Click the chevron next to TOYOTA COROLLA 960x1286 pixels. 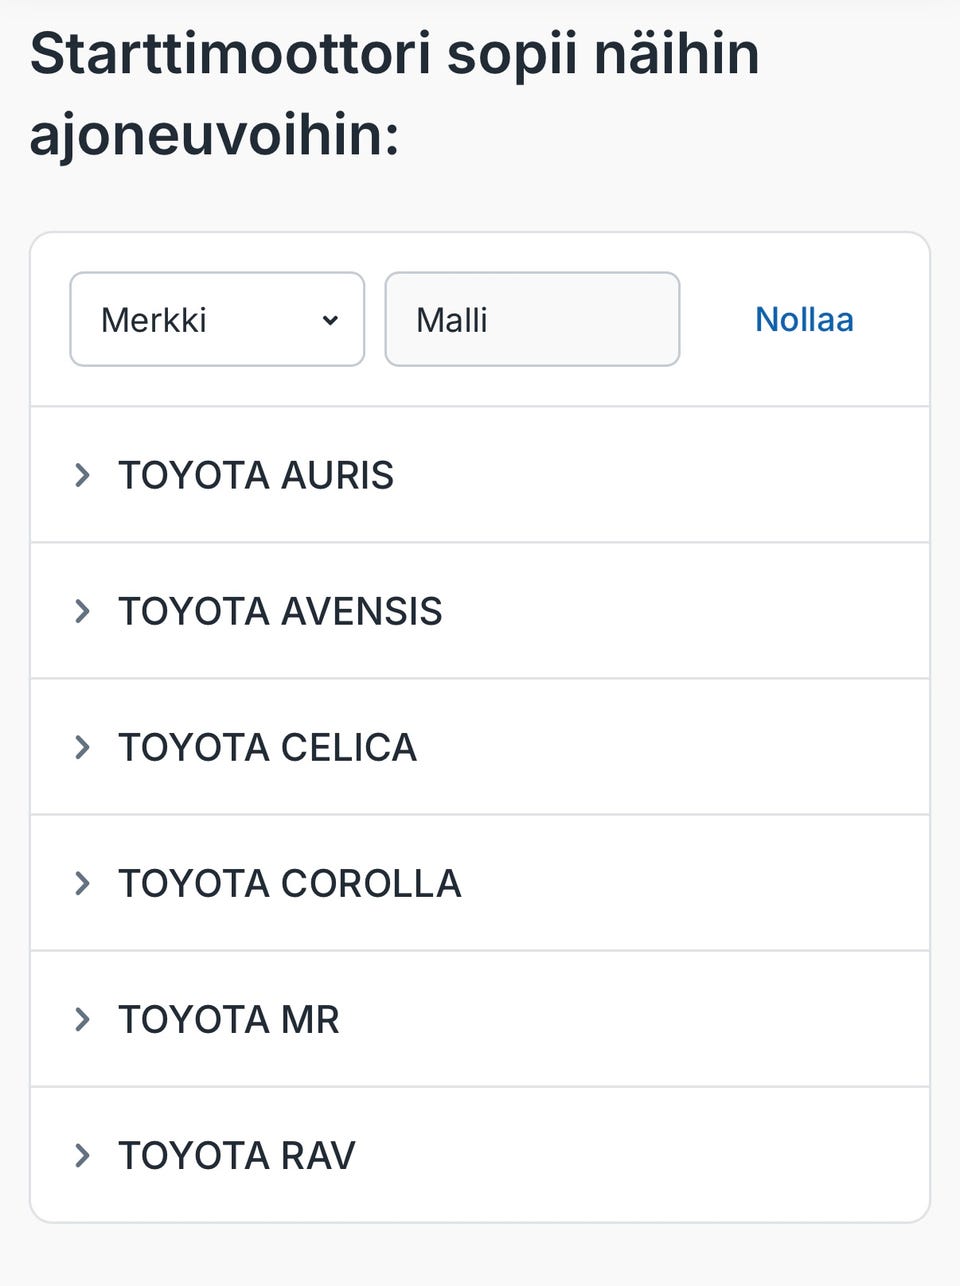coord(83,883)
